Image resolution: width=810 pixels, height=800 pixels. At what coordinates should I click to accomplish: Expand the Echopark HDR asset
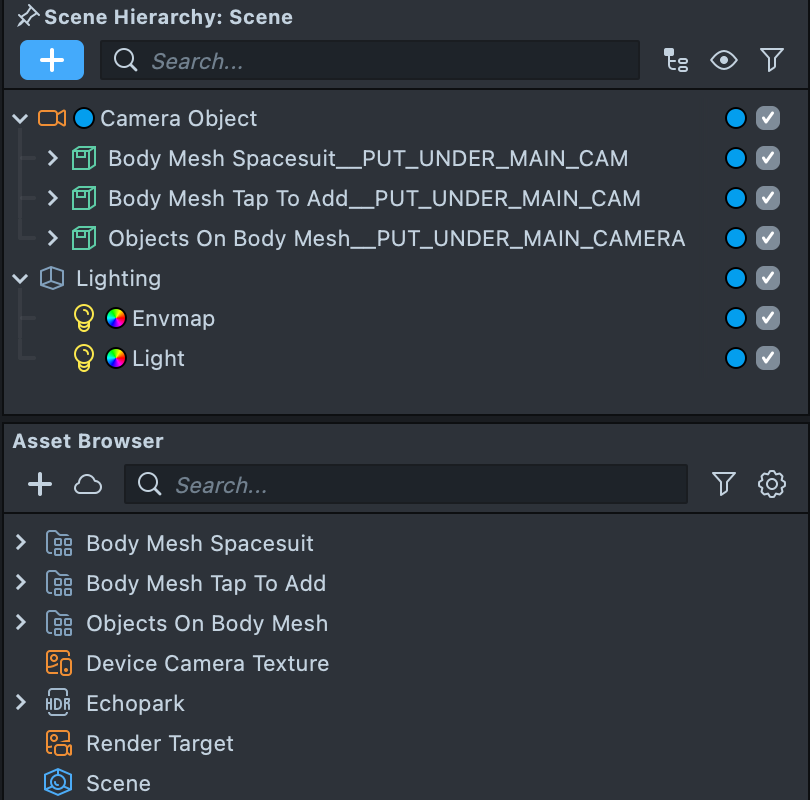pyautogui.click(x=20, y=703)
